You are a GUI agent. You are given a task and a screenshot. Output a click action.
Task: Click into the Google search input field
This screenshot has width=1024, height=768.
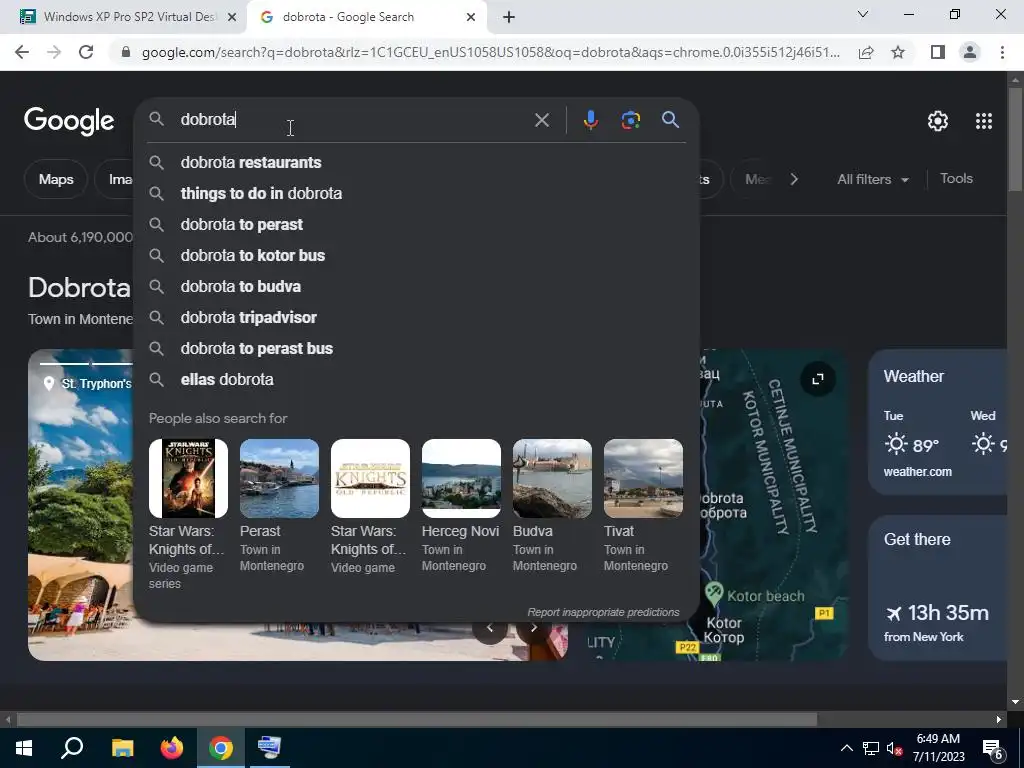point(353,120)
